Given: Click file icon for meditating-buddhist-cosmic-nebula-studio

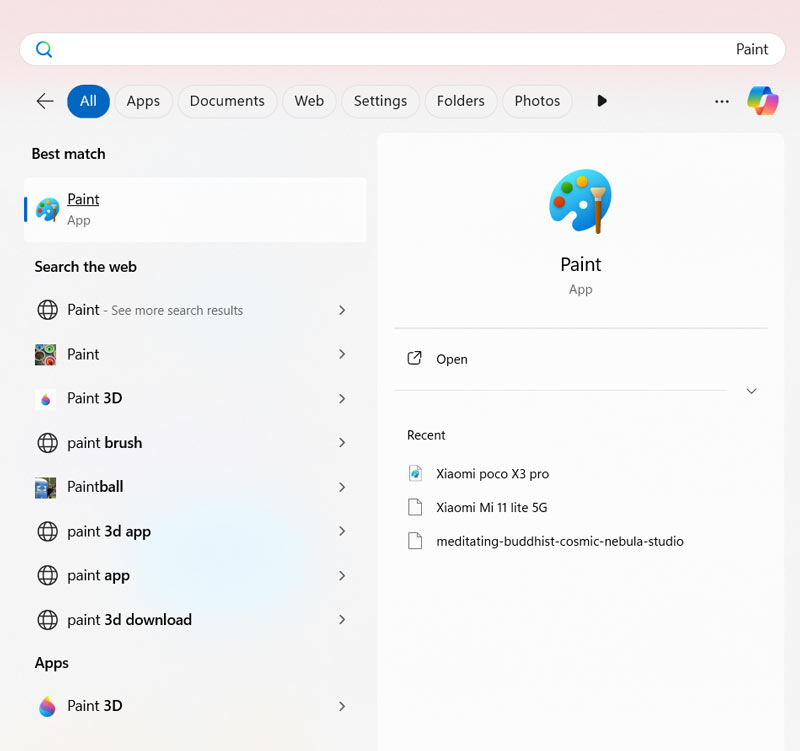Looking at the screenshot, I should 415,541.
